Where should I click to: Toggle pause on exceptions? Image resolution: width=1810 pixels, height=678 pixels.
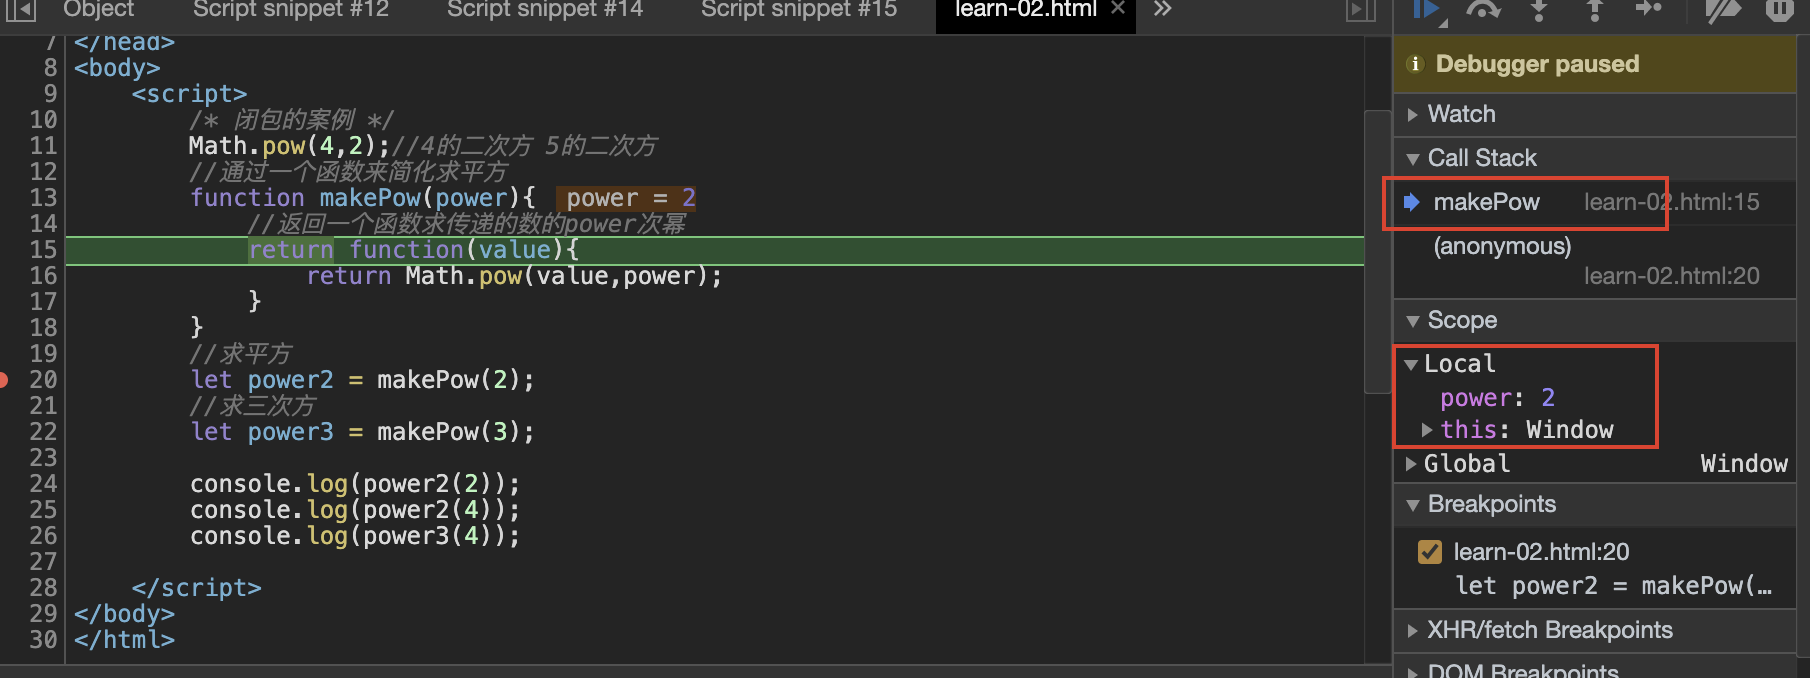point(1779,10)
